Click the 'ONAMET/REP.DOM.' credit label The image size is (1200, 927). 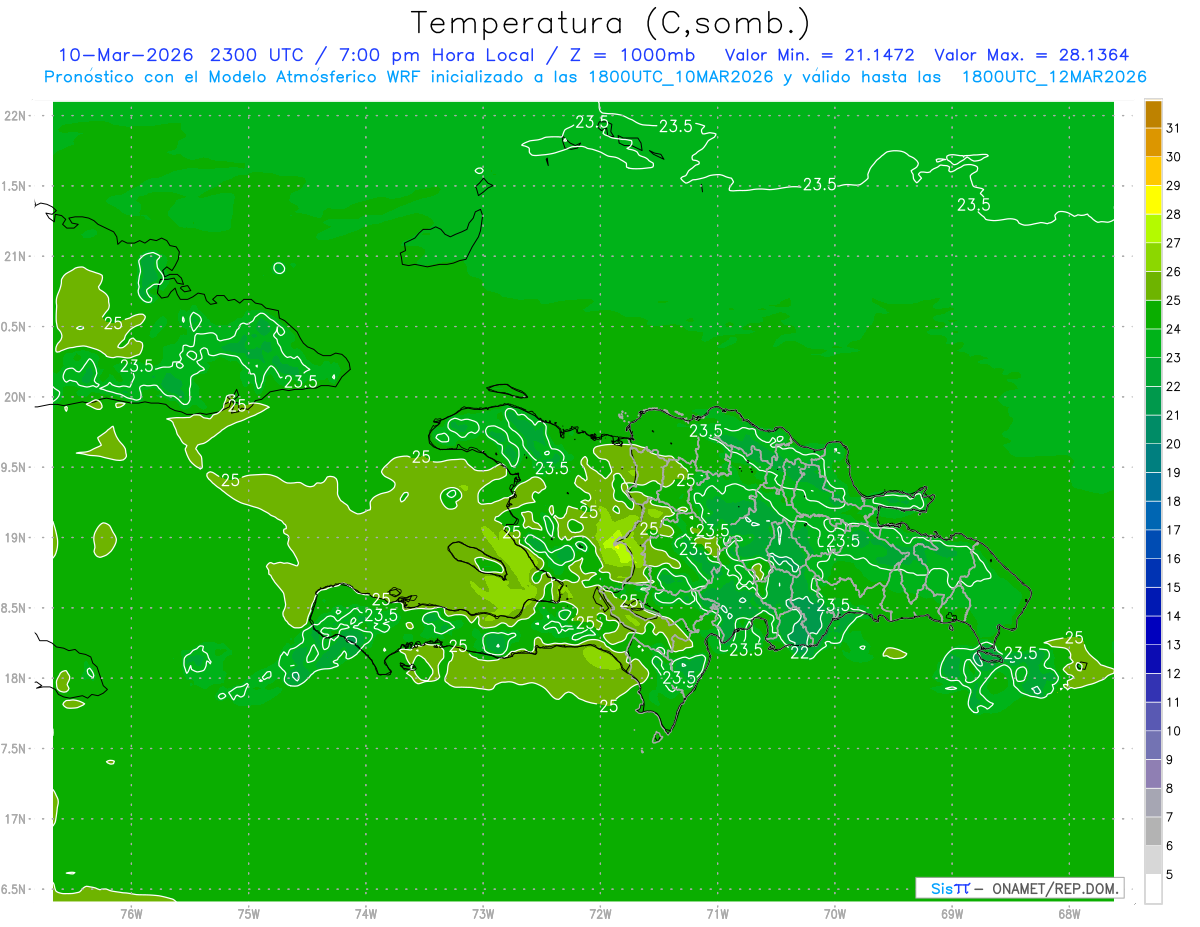point(1055,888)
